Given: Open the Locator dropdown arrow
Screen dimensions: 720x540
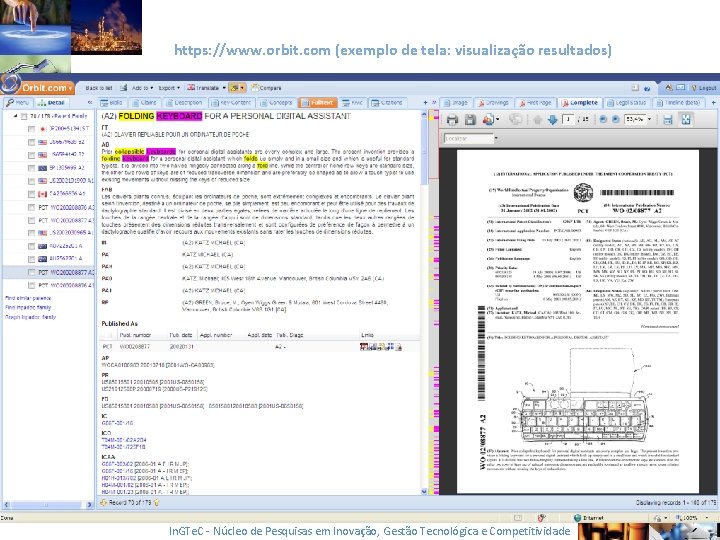Looking at the screenshot, I should 496,138.
